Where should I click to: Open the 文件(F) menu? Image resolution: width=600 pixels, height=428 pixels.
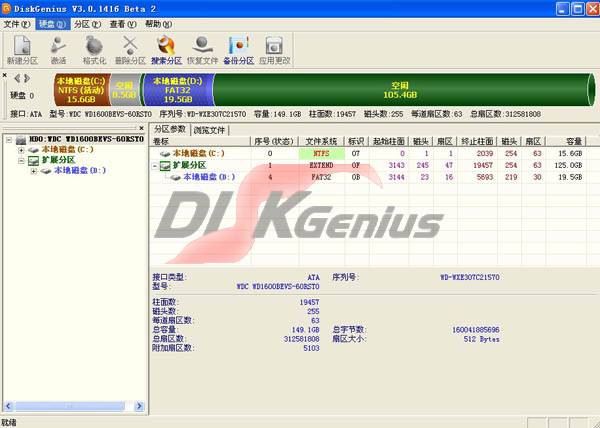17,24
